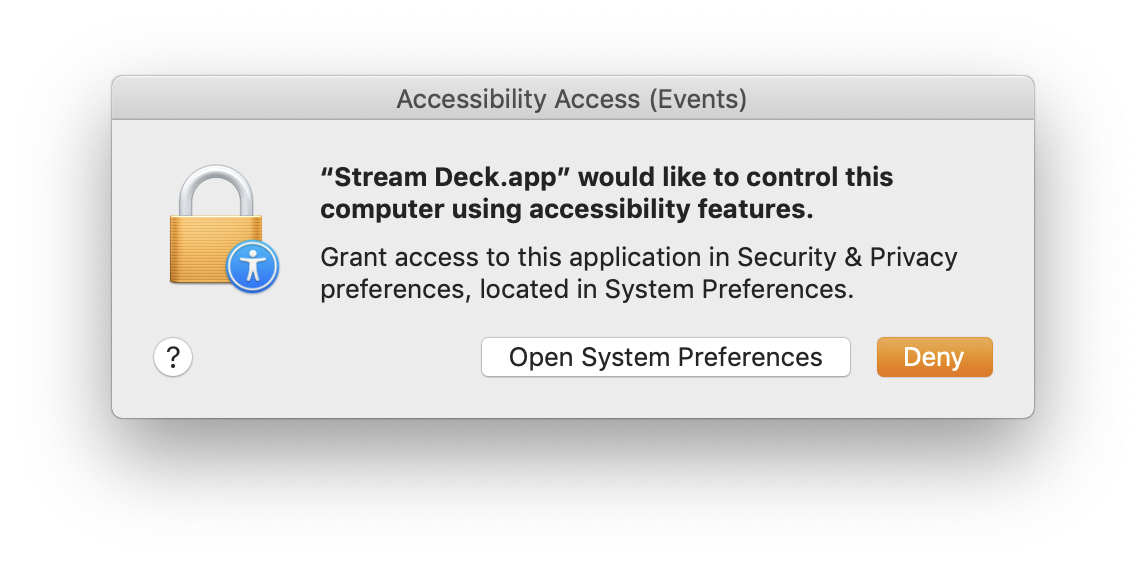The height and width of the screenshot is (566, 1146).
Task: Click "would like to control this" heading text
Action: coord(736,177)
